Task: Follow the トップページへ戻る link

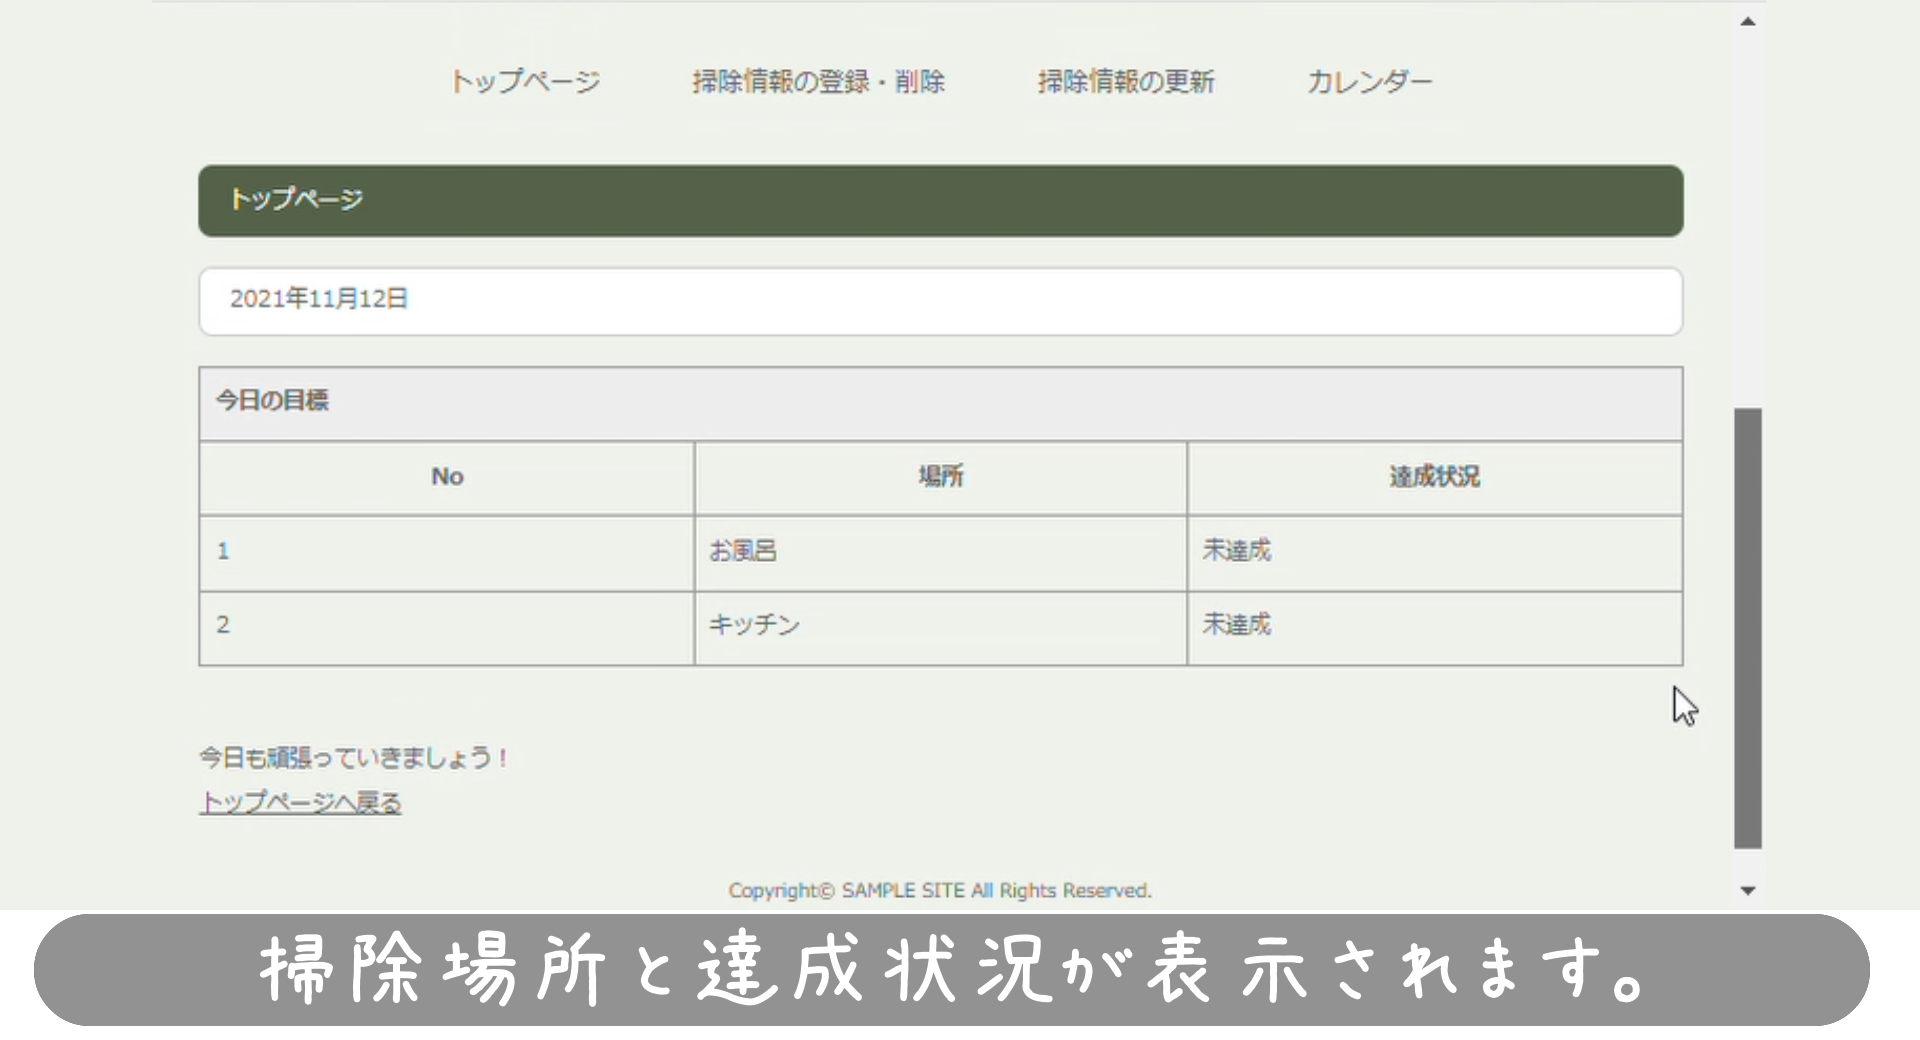Action: coord(300,802)
